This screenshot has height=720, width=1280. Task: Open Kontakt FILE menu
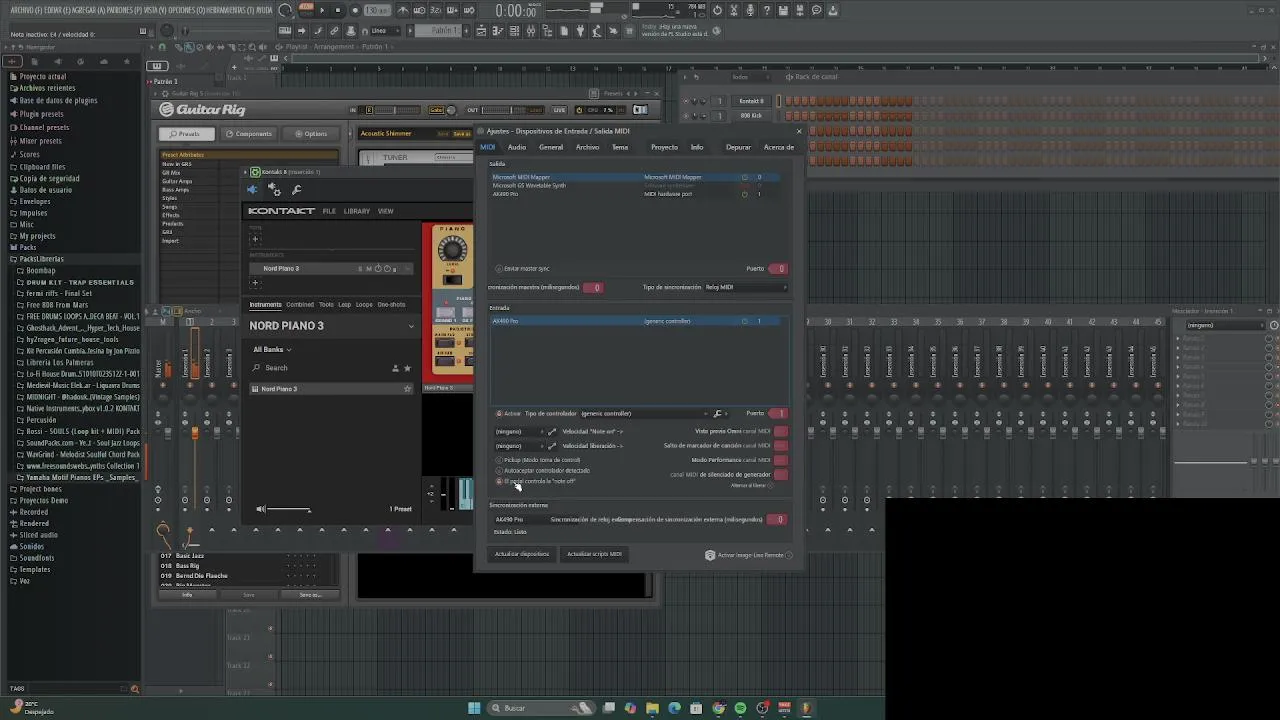[329, 211]
